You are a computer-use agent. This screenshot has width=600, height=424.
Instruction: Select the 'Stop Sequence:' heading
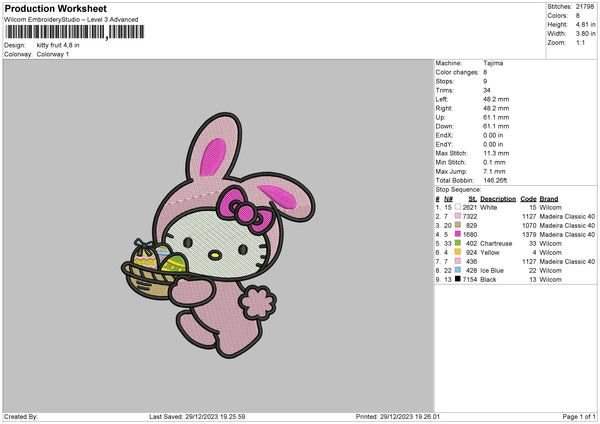[x=458, y=190]
